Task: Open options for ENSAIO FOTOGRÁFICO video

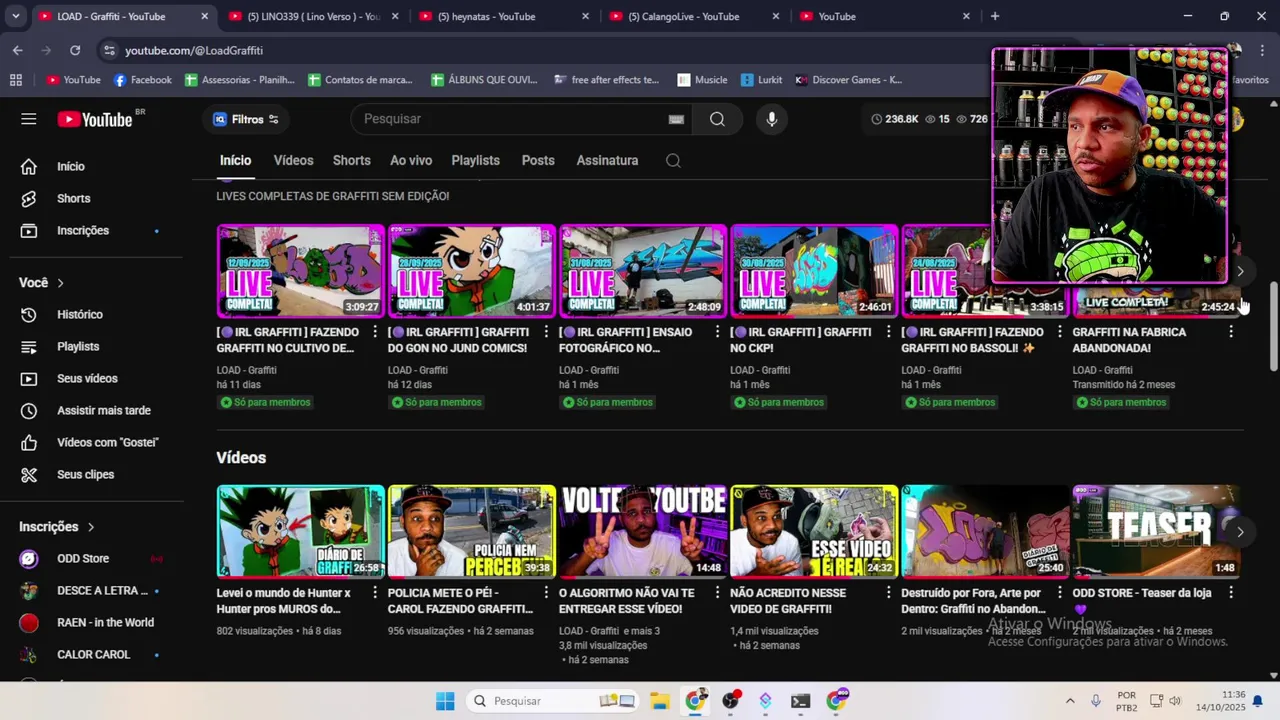Action: (717, 332)
